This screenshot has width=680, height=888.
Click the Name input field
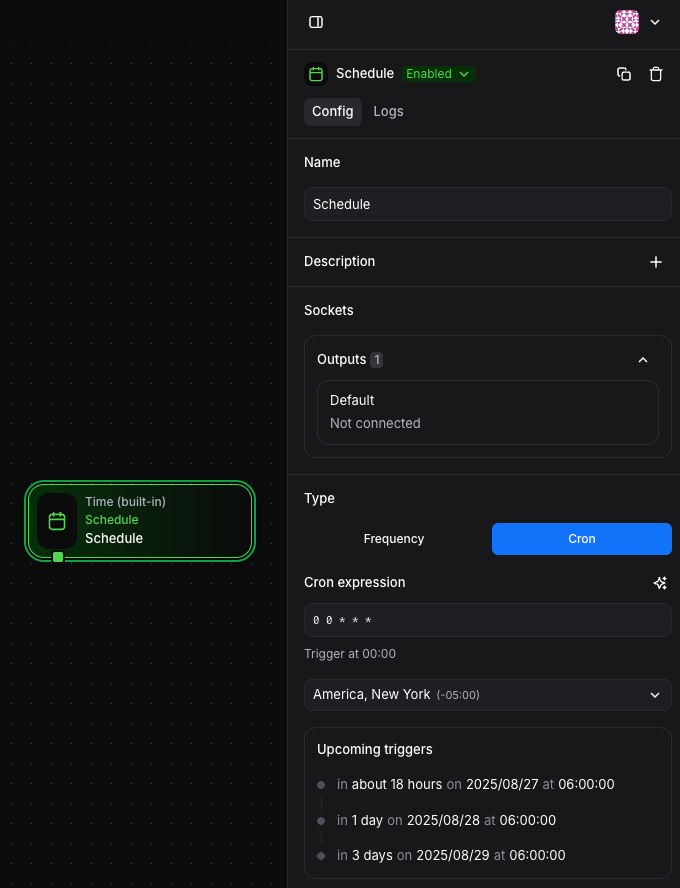pos(487,204)
